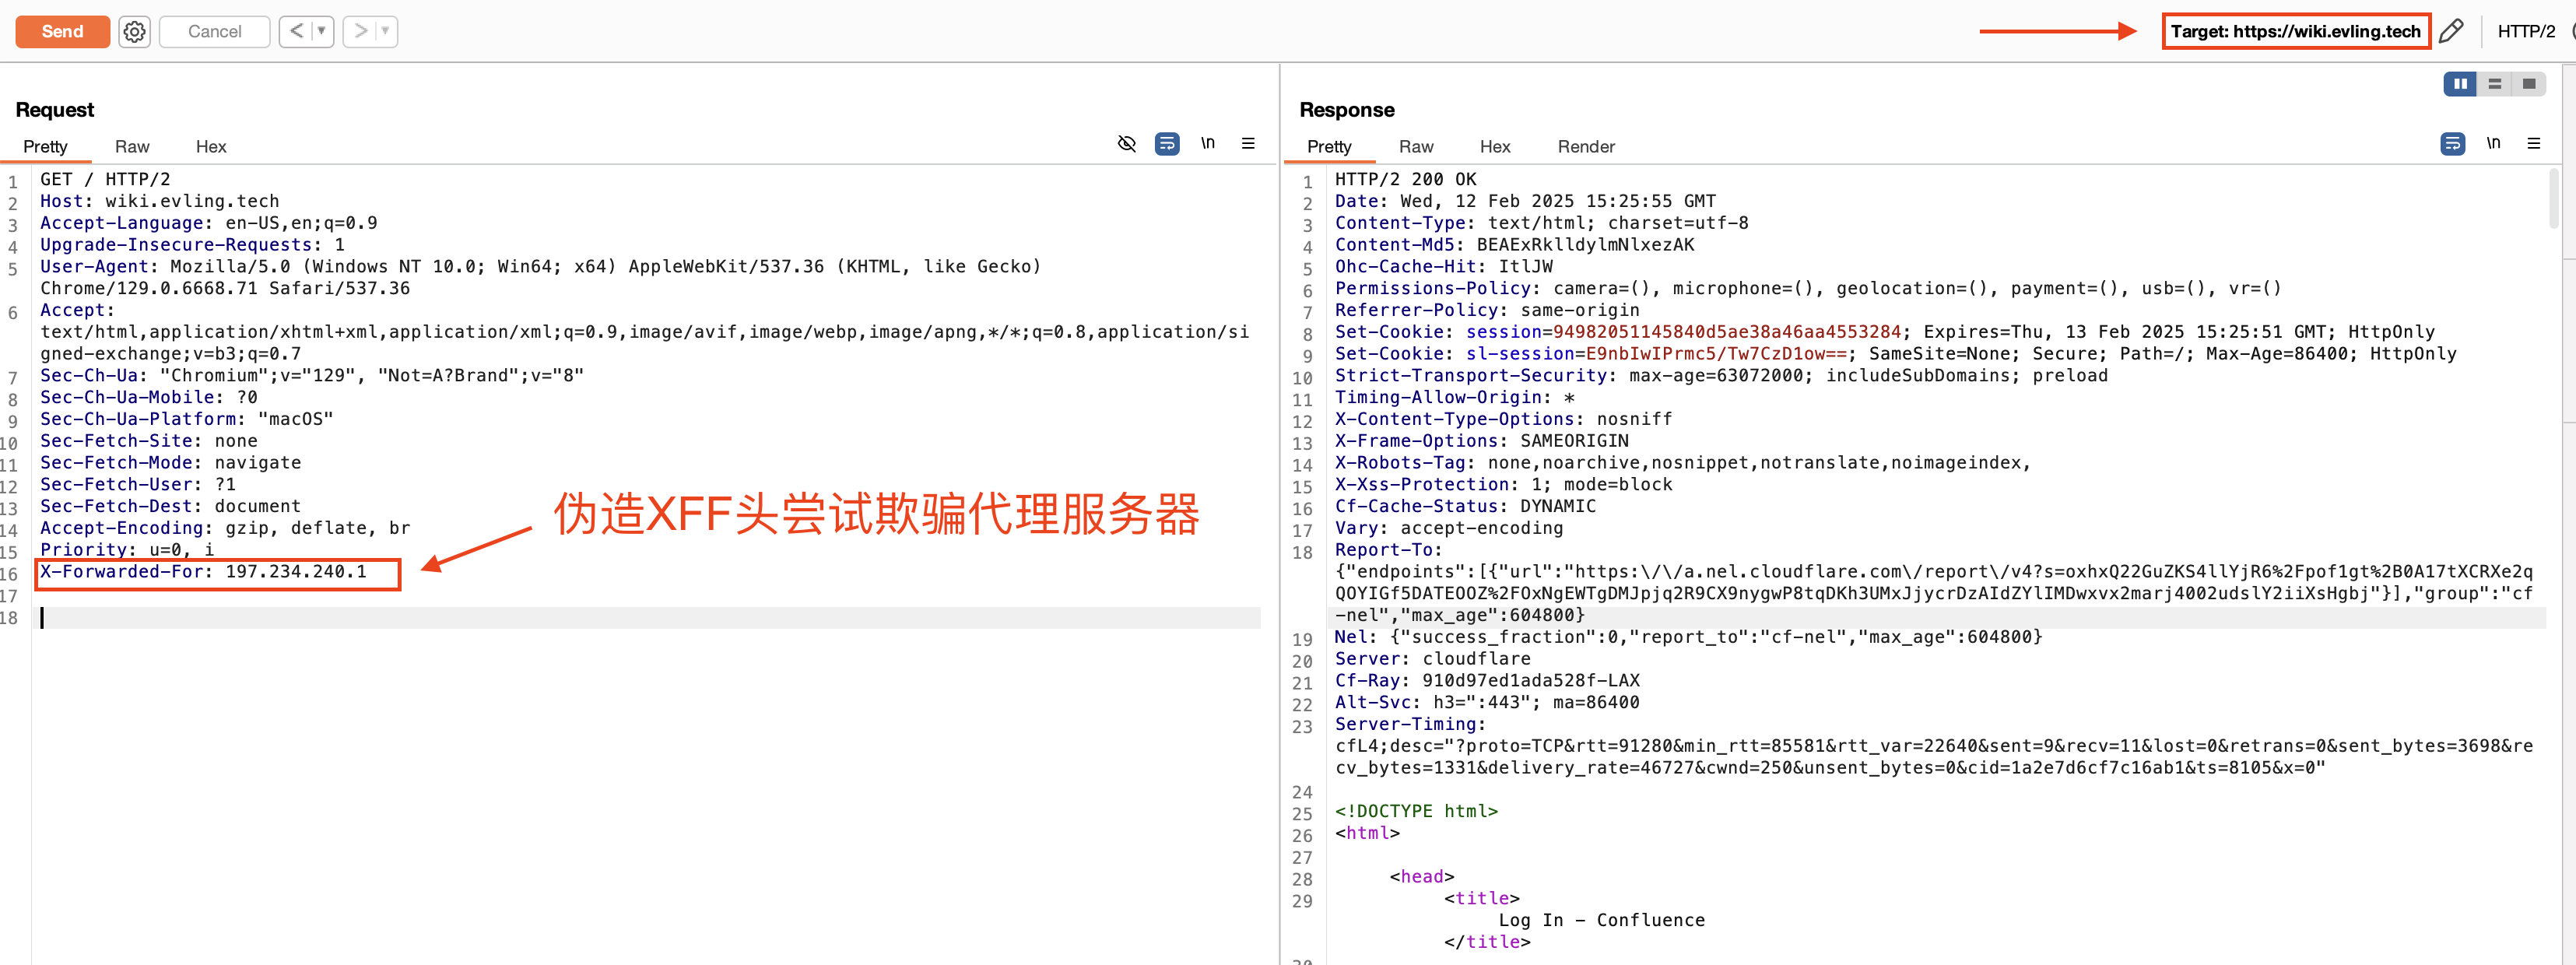Toggle Request word wrap icon
This screenshot has width=2576, height=965.
(1167, 143)
